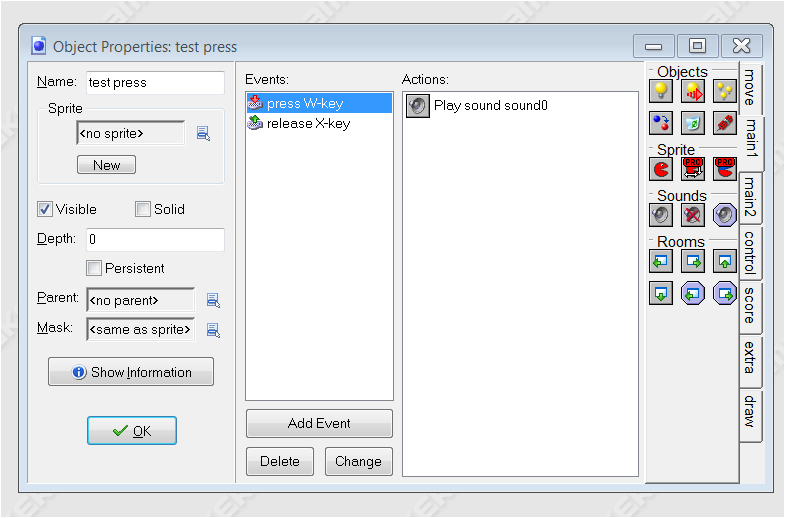Image resolution: width=785 pixels, height=518 pixels.
Task: Open the sprite selection menu icon
Action: pyautogui.click(x=203, y=133)
